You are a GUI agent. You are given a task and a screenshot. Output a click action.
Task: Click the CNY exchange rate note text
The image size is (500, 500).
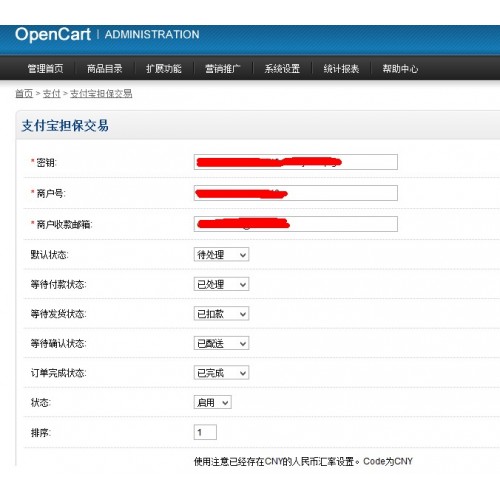(303, 461)
